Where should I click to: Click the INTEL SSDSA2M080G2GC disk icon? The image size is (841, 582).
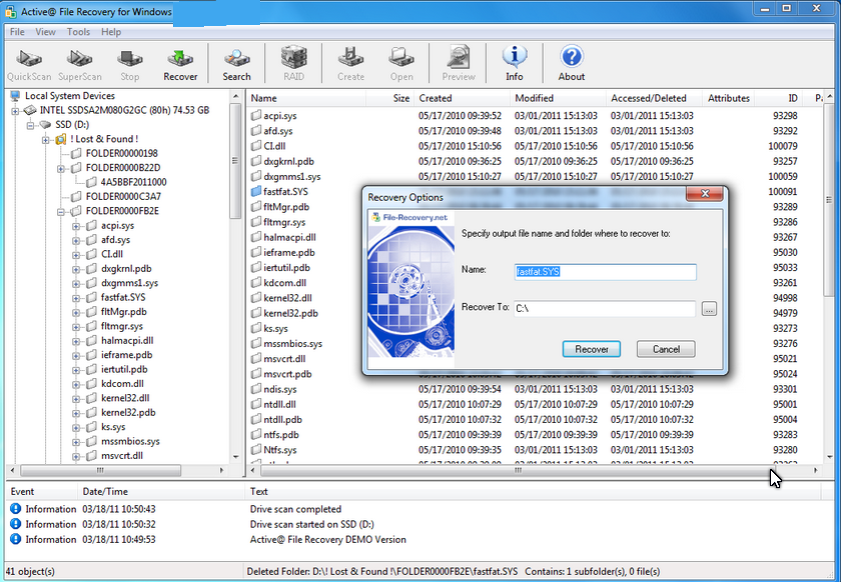(30, 110)
